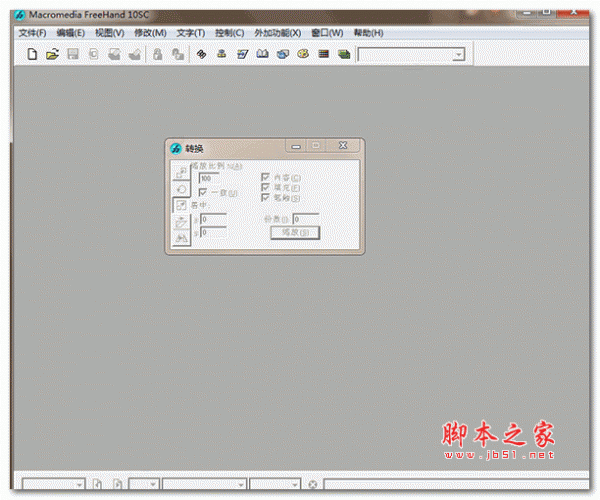Click the floppy disk Save icon
The image size is (600, 500).
tap(73, 54)
